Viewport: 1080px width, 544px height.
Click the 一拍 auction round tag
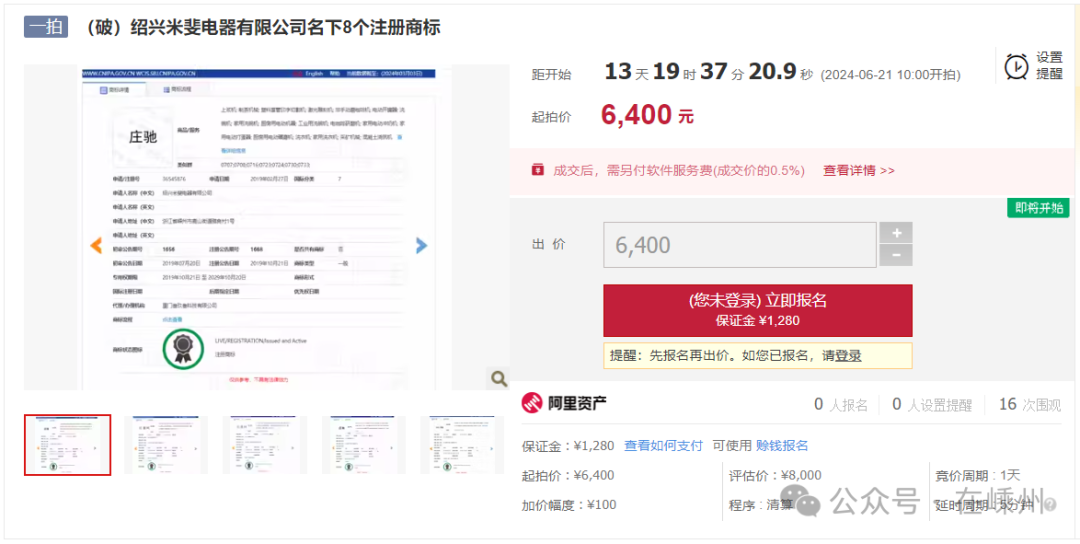(46, 27)
